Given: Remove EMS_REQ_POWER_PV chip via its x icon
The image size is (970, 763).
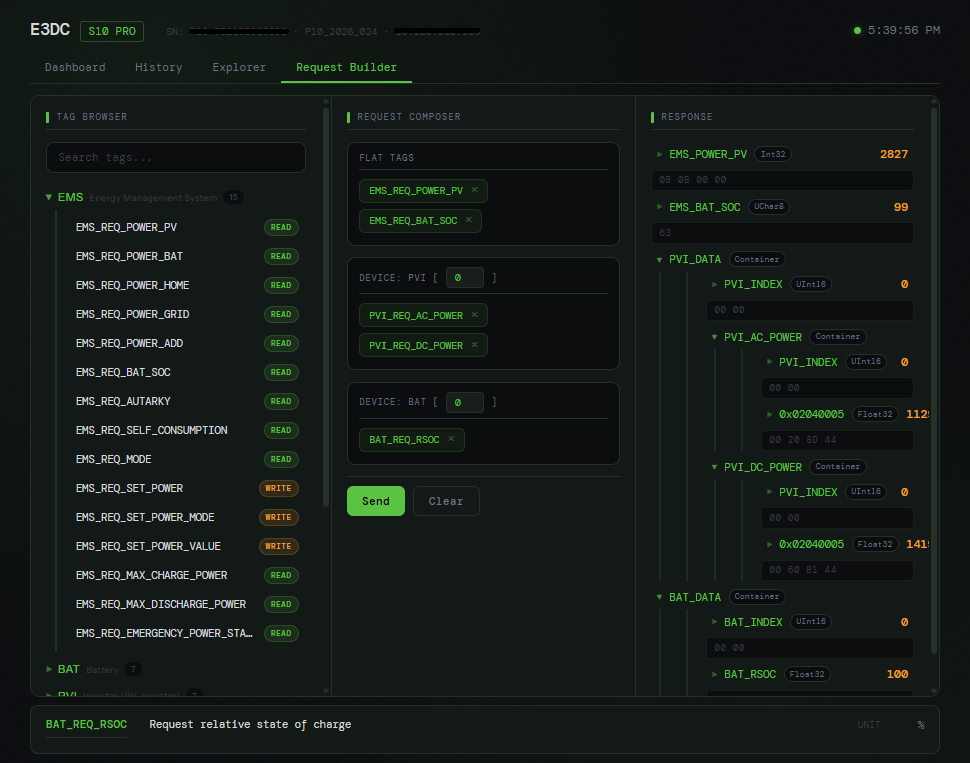Looking at the screenshot, I should (x=474, y=190).
